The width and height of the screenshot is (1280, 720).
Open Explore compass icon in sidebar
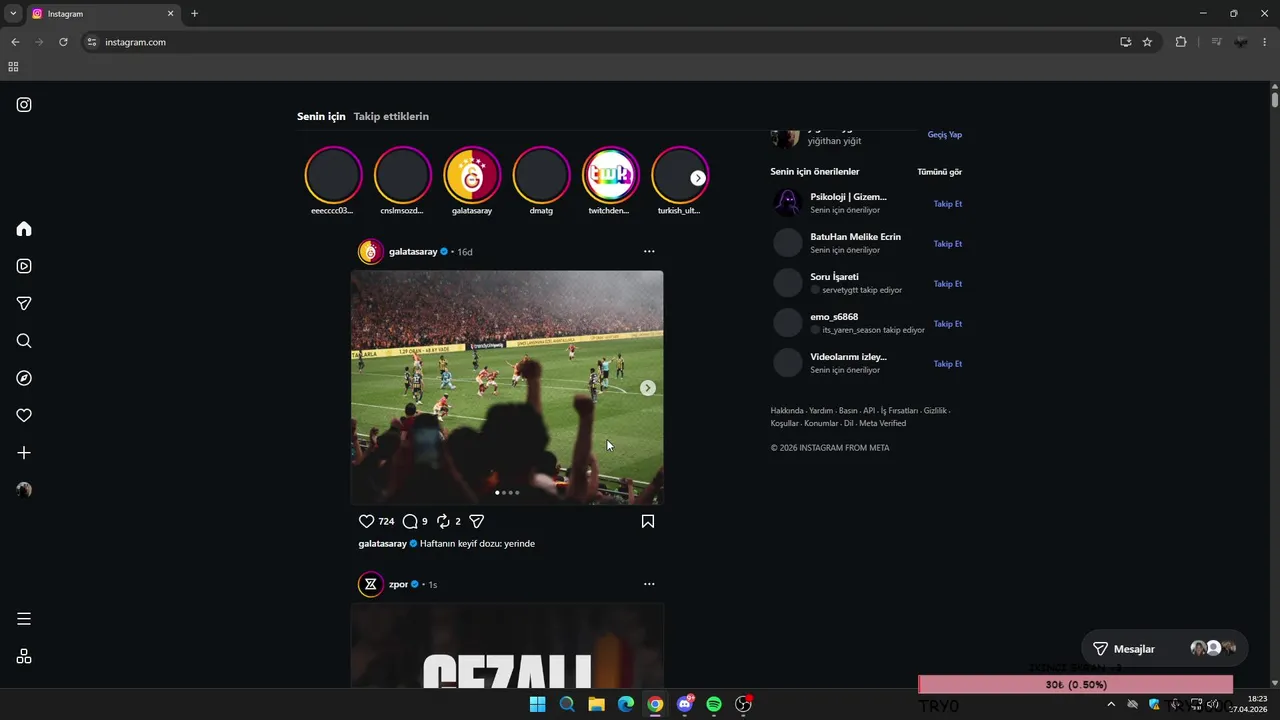[24, 378]
